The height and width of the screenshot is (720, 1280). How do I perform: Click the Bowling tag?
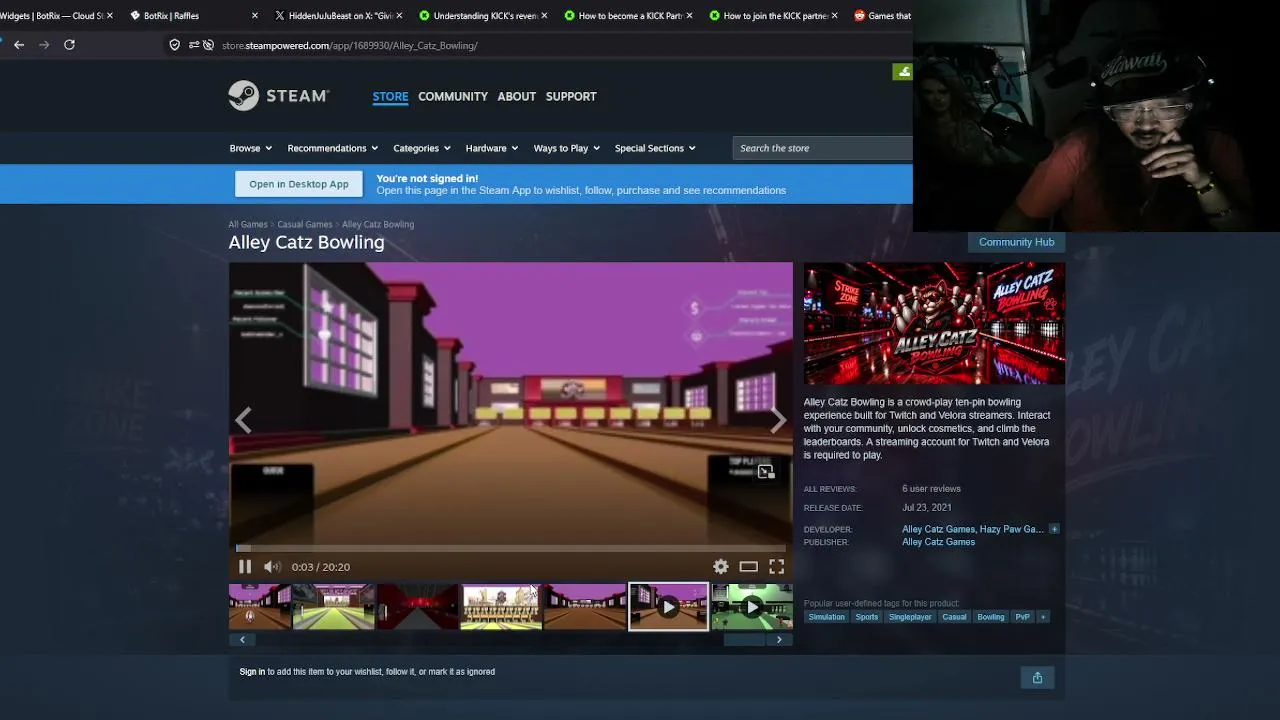[991, 617]
